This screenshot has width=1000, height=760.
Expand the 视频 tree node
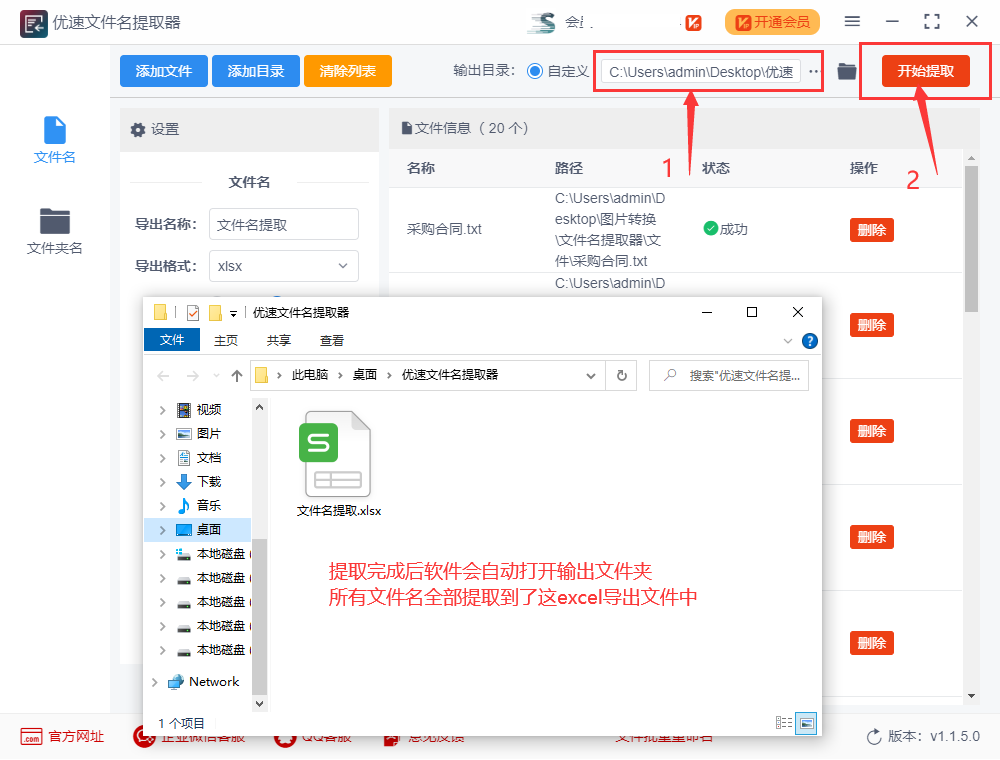pyautogui.click(x=162, y=410)
